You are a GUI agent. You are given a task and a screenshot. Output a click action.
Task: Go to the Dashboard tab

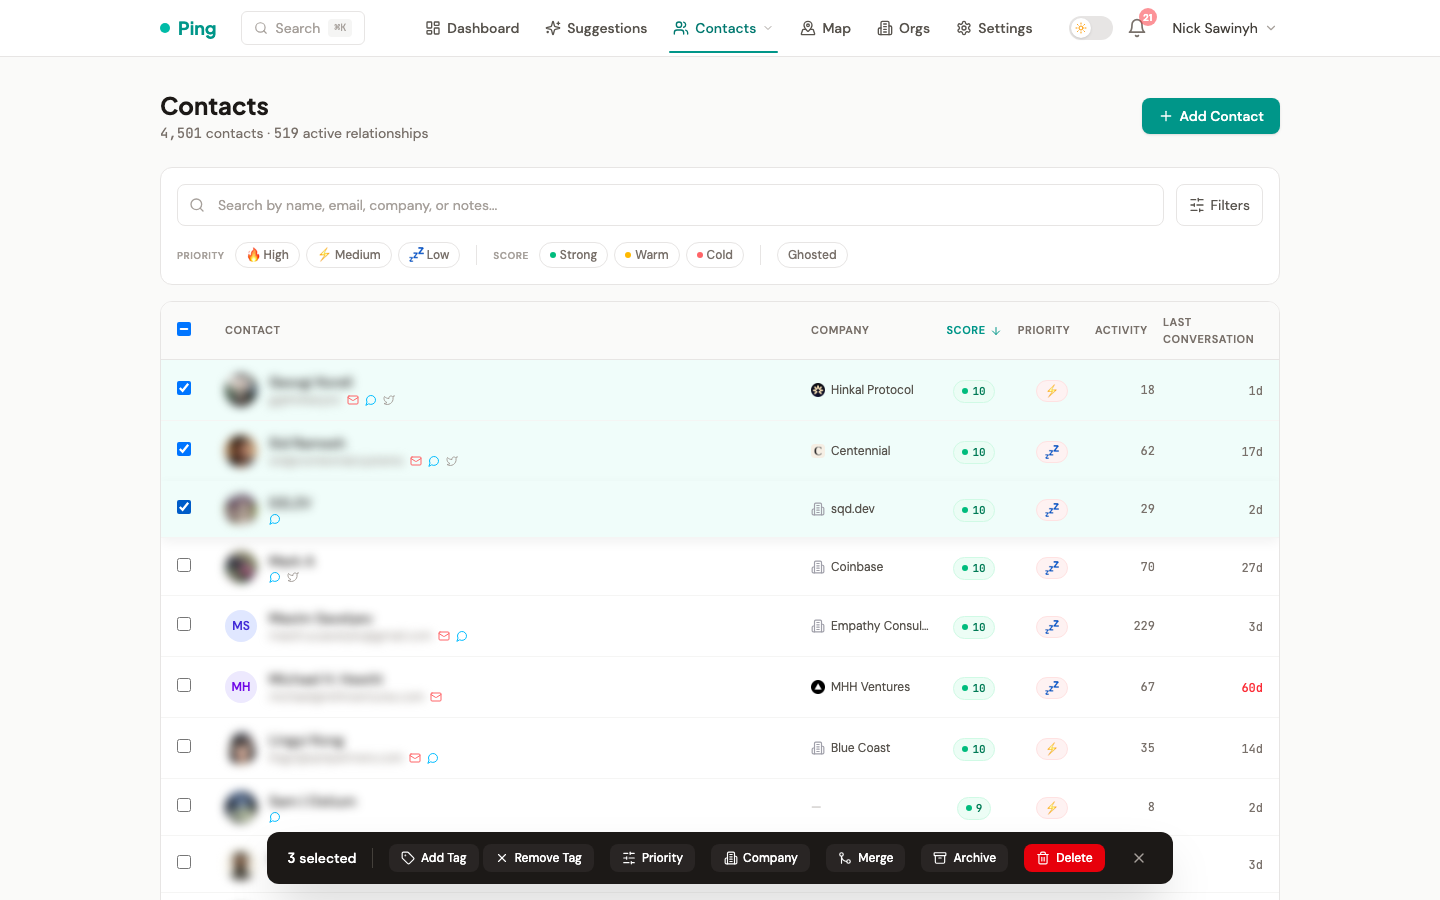[x=472, y=28]
